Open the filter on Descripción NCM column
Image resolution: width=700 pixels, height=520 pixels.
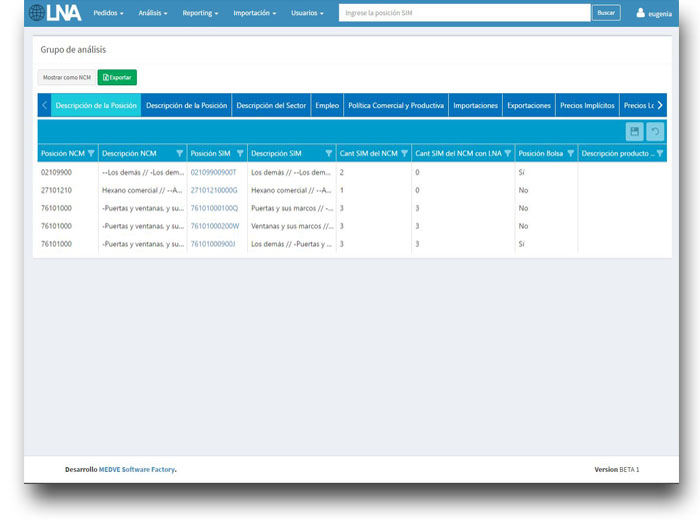[180, 154]
